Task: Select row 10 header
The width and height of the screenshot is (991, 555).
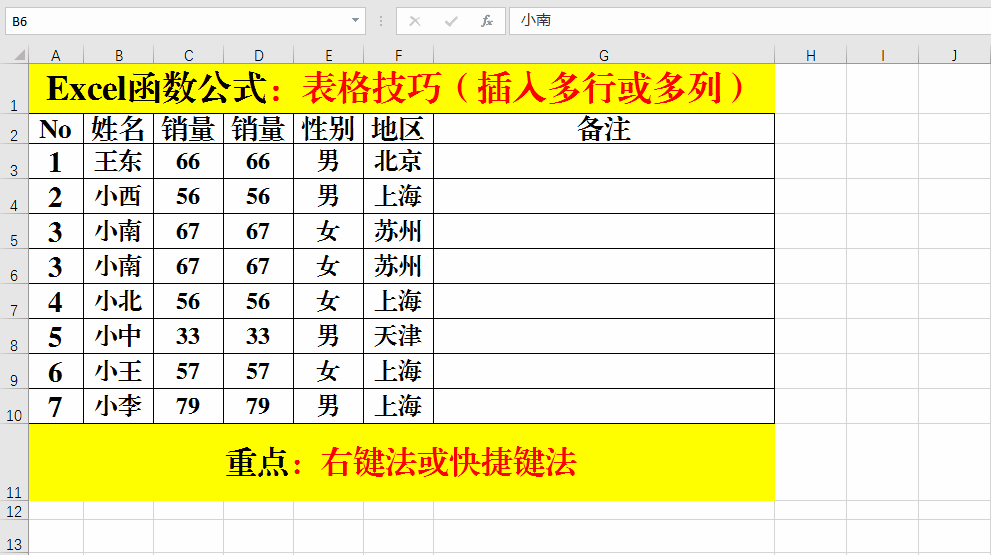Action: click(x=14, y=406)
